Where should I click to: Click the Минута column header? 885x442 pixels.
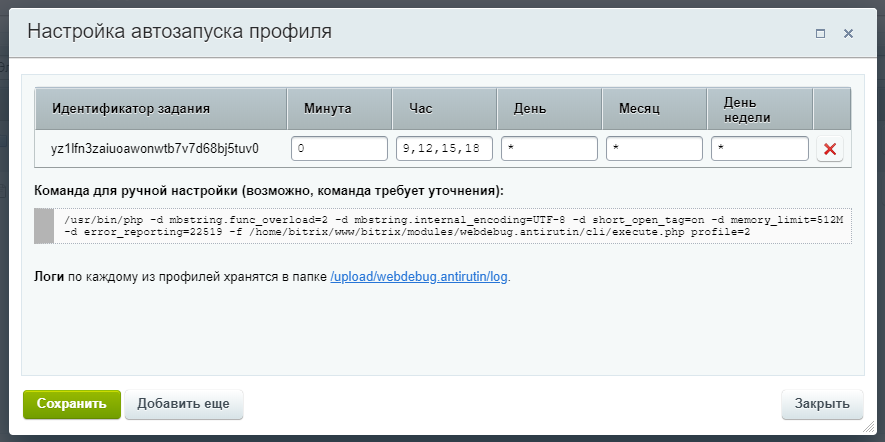pyautogui.click(x=339, y=108)
